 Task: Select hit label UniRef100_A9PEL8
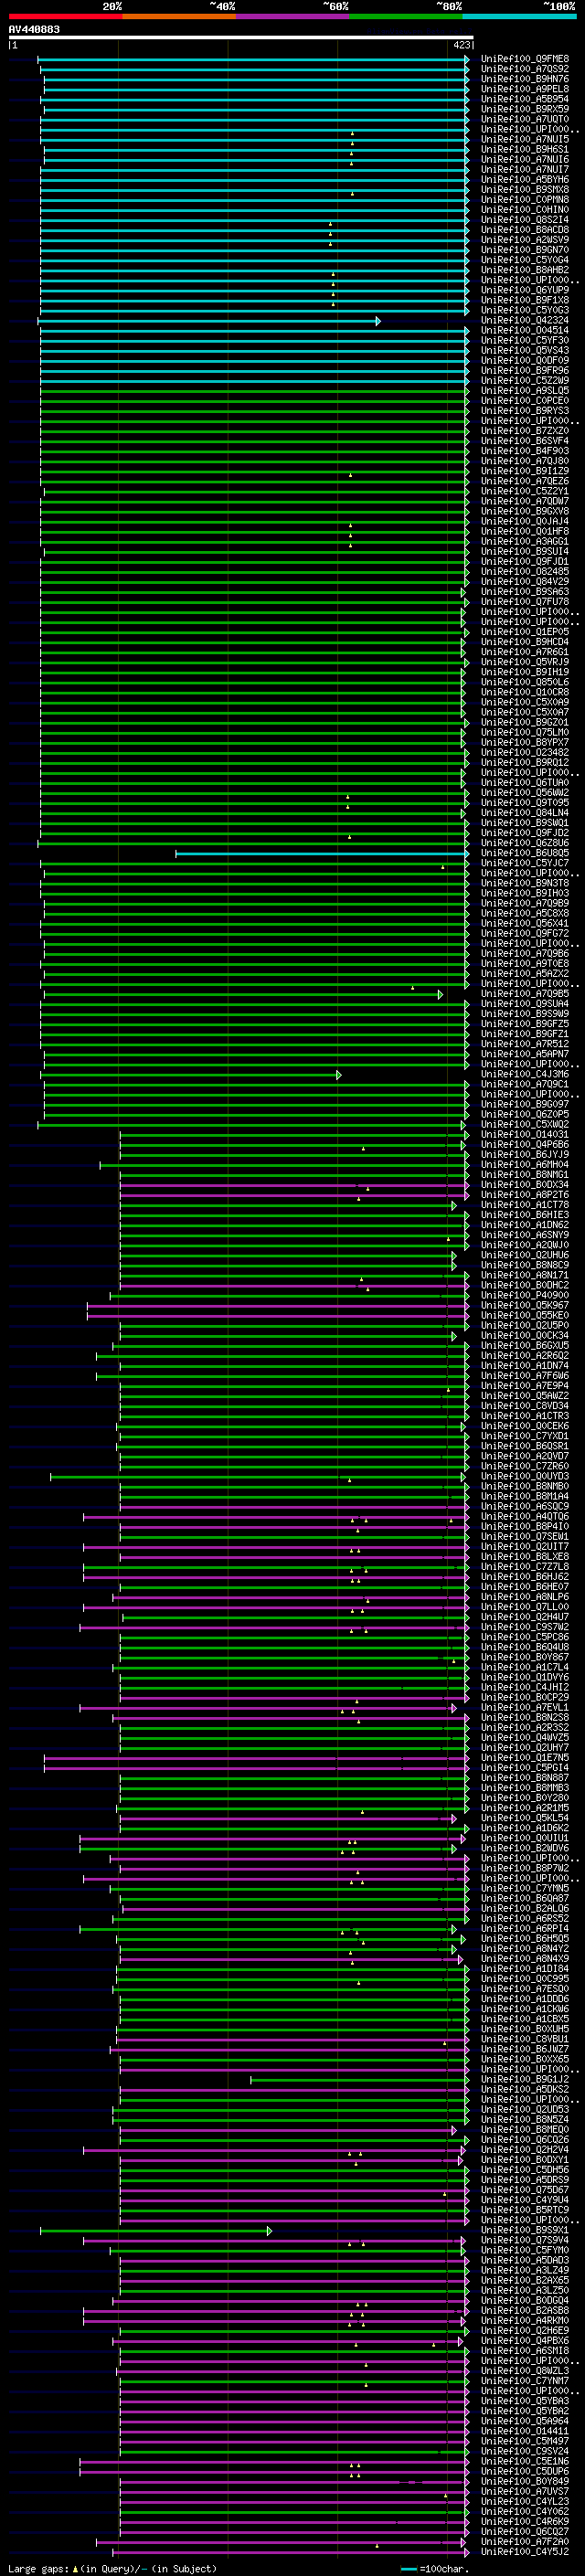point(525,89)
